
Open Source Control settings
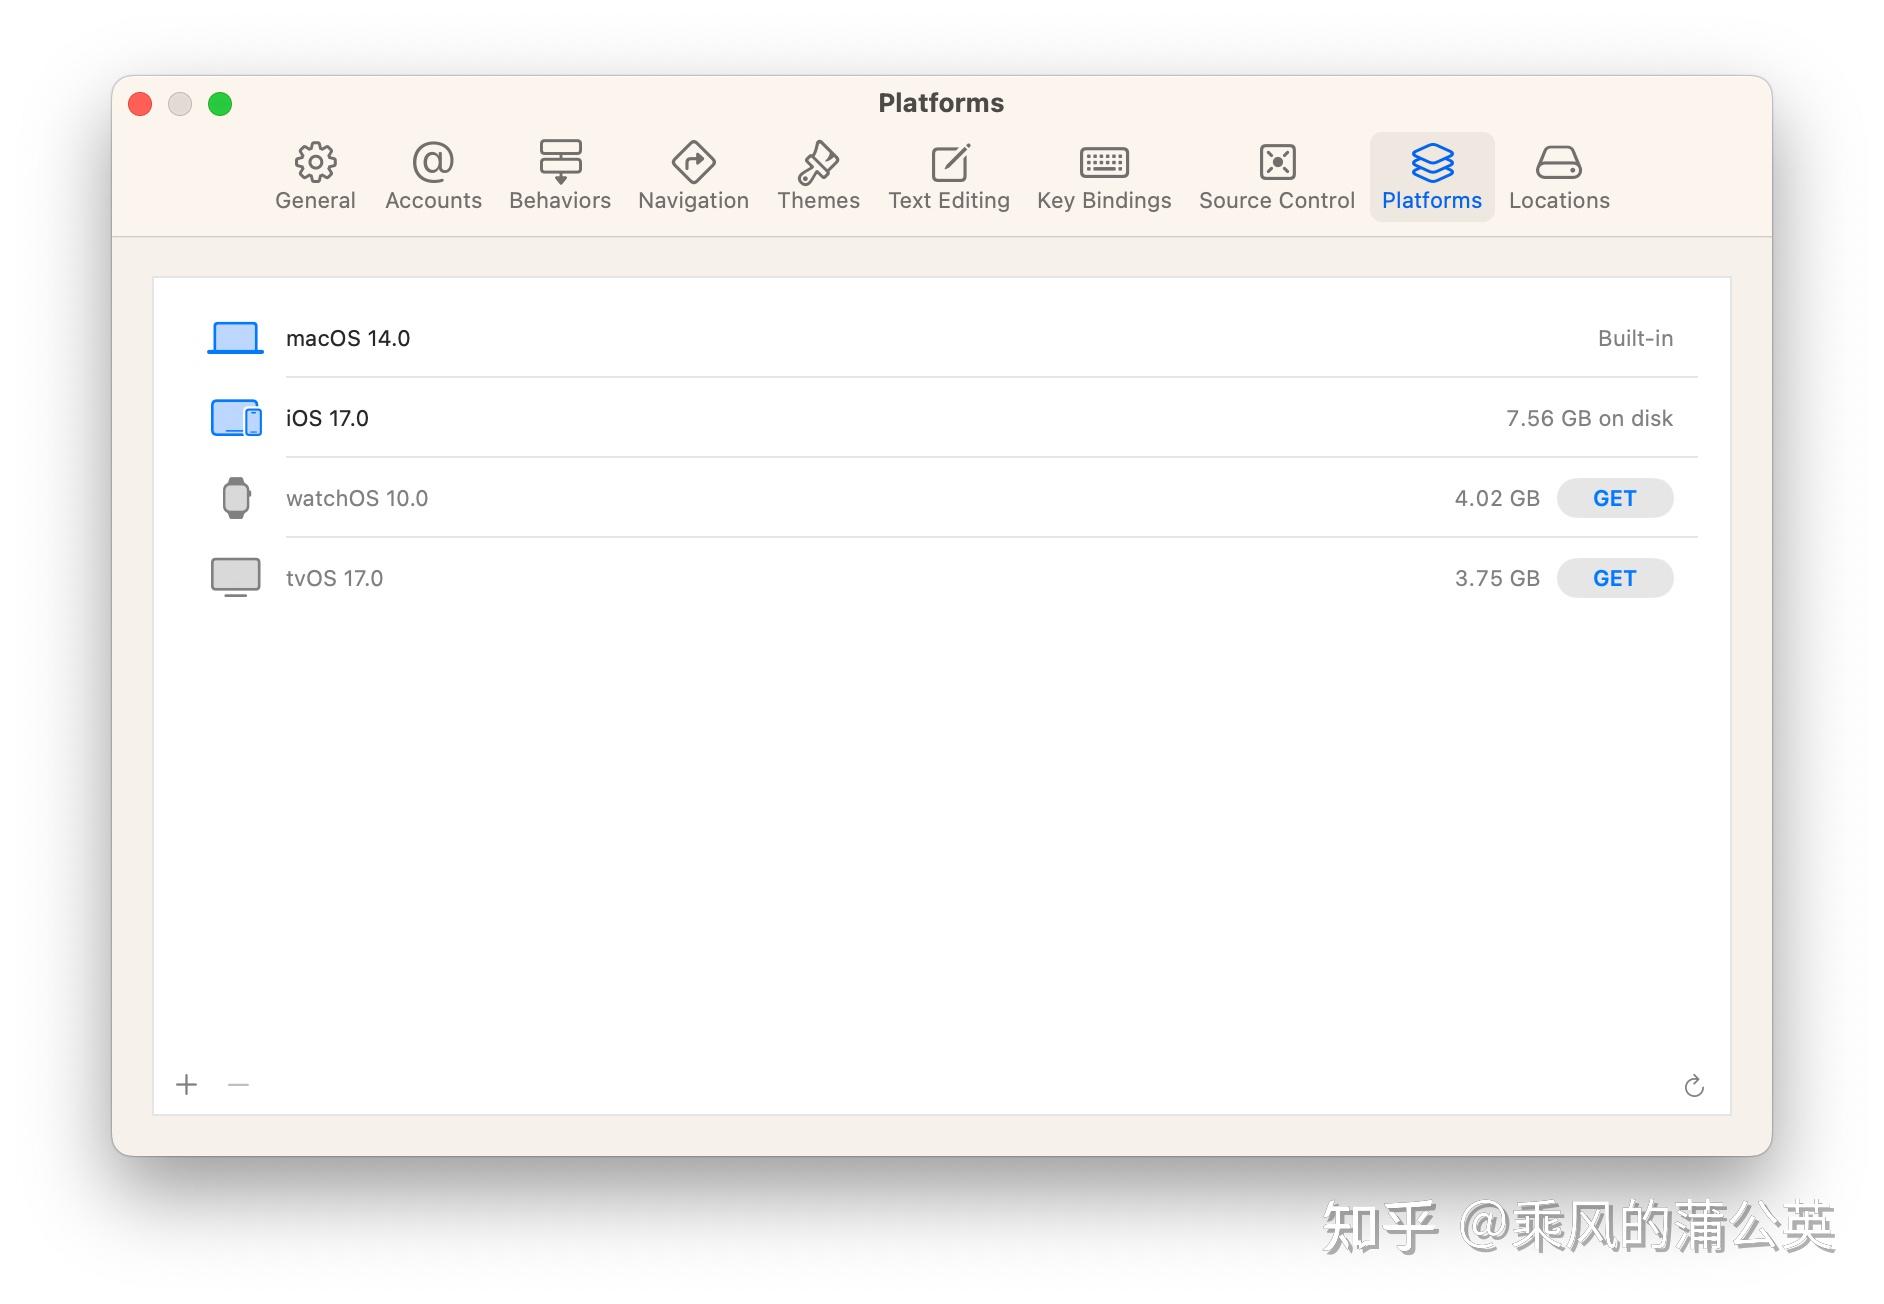point(1275,176)
